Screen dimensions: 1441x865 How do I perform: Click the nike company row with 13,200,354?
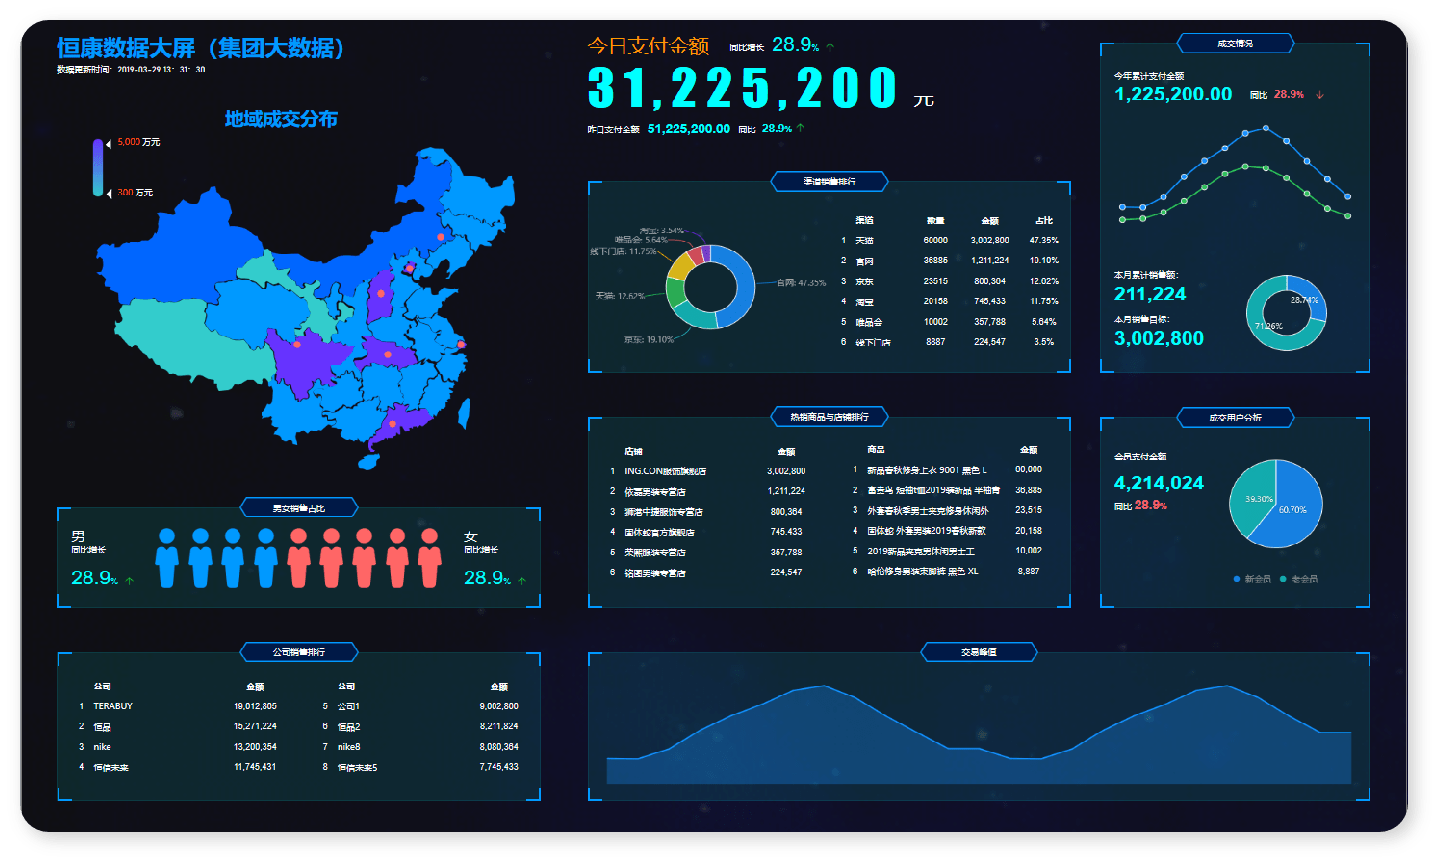click(178, 747)
